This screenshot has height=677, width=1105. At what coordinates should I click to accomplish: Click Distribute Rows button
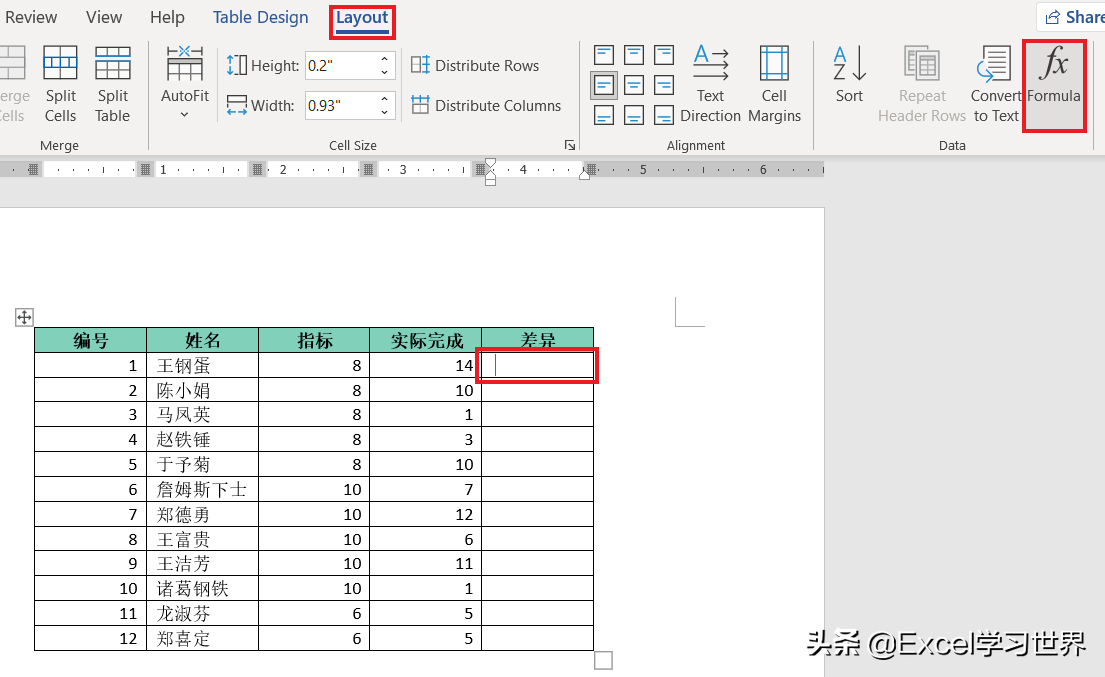coord(475,66)
